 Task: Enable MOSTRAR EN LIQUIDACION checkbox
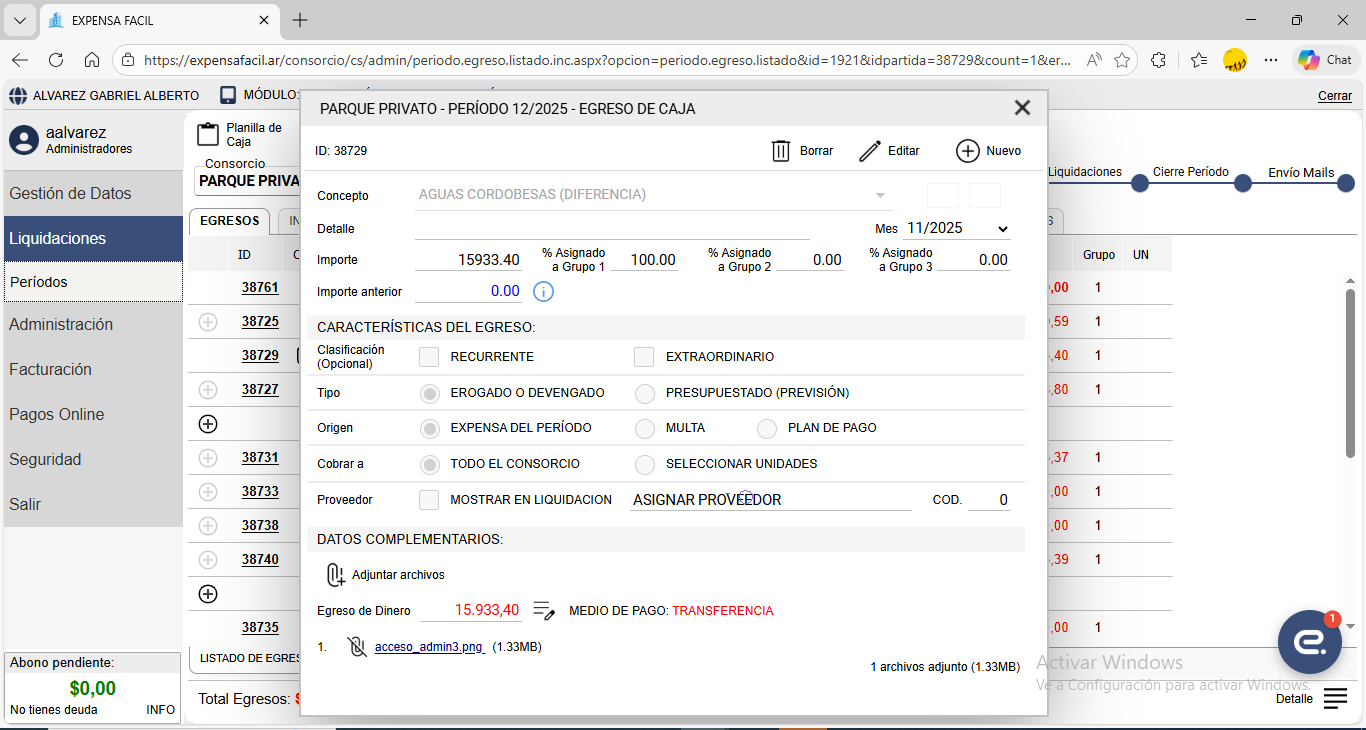click(429, 500)
